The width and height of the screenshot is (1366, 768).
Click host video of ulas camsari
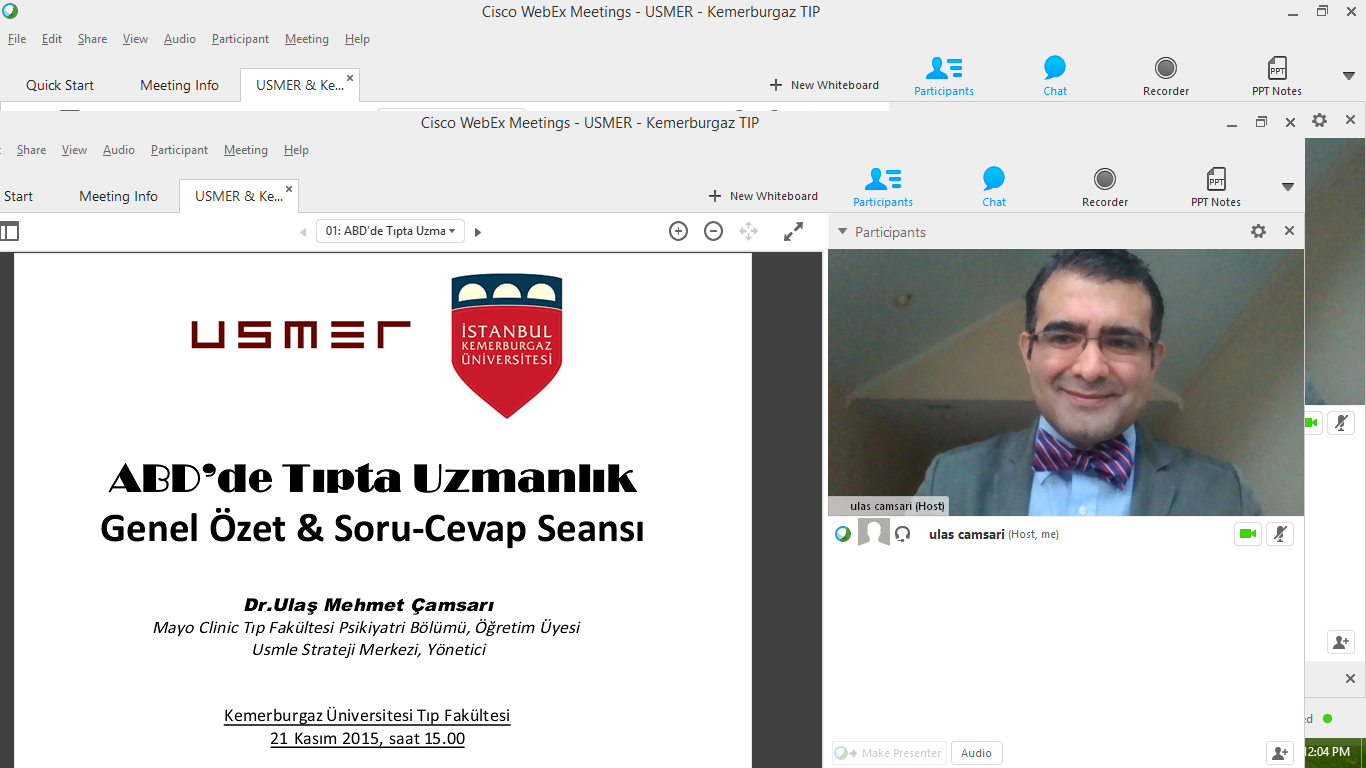(x=1066, y=382)
